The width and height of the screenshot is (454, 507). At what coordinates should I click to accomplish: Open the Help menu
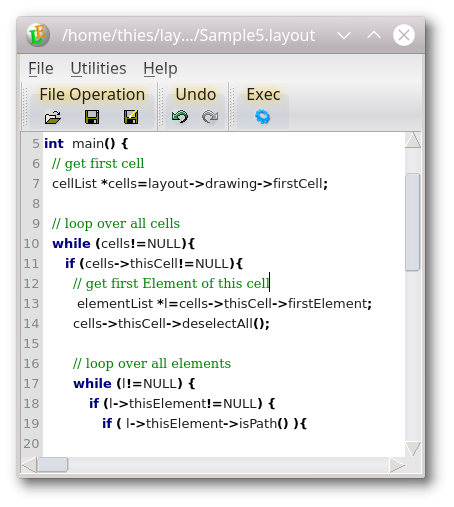[x=160, y=69]
